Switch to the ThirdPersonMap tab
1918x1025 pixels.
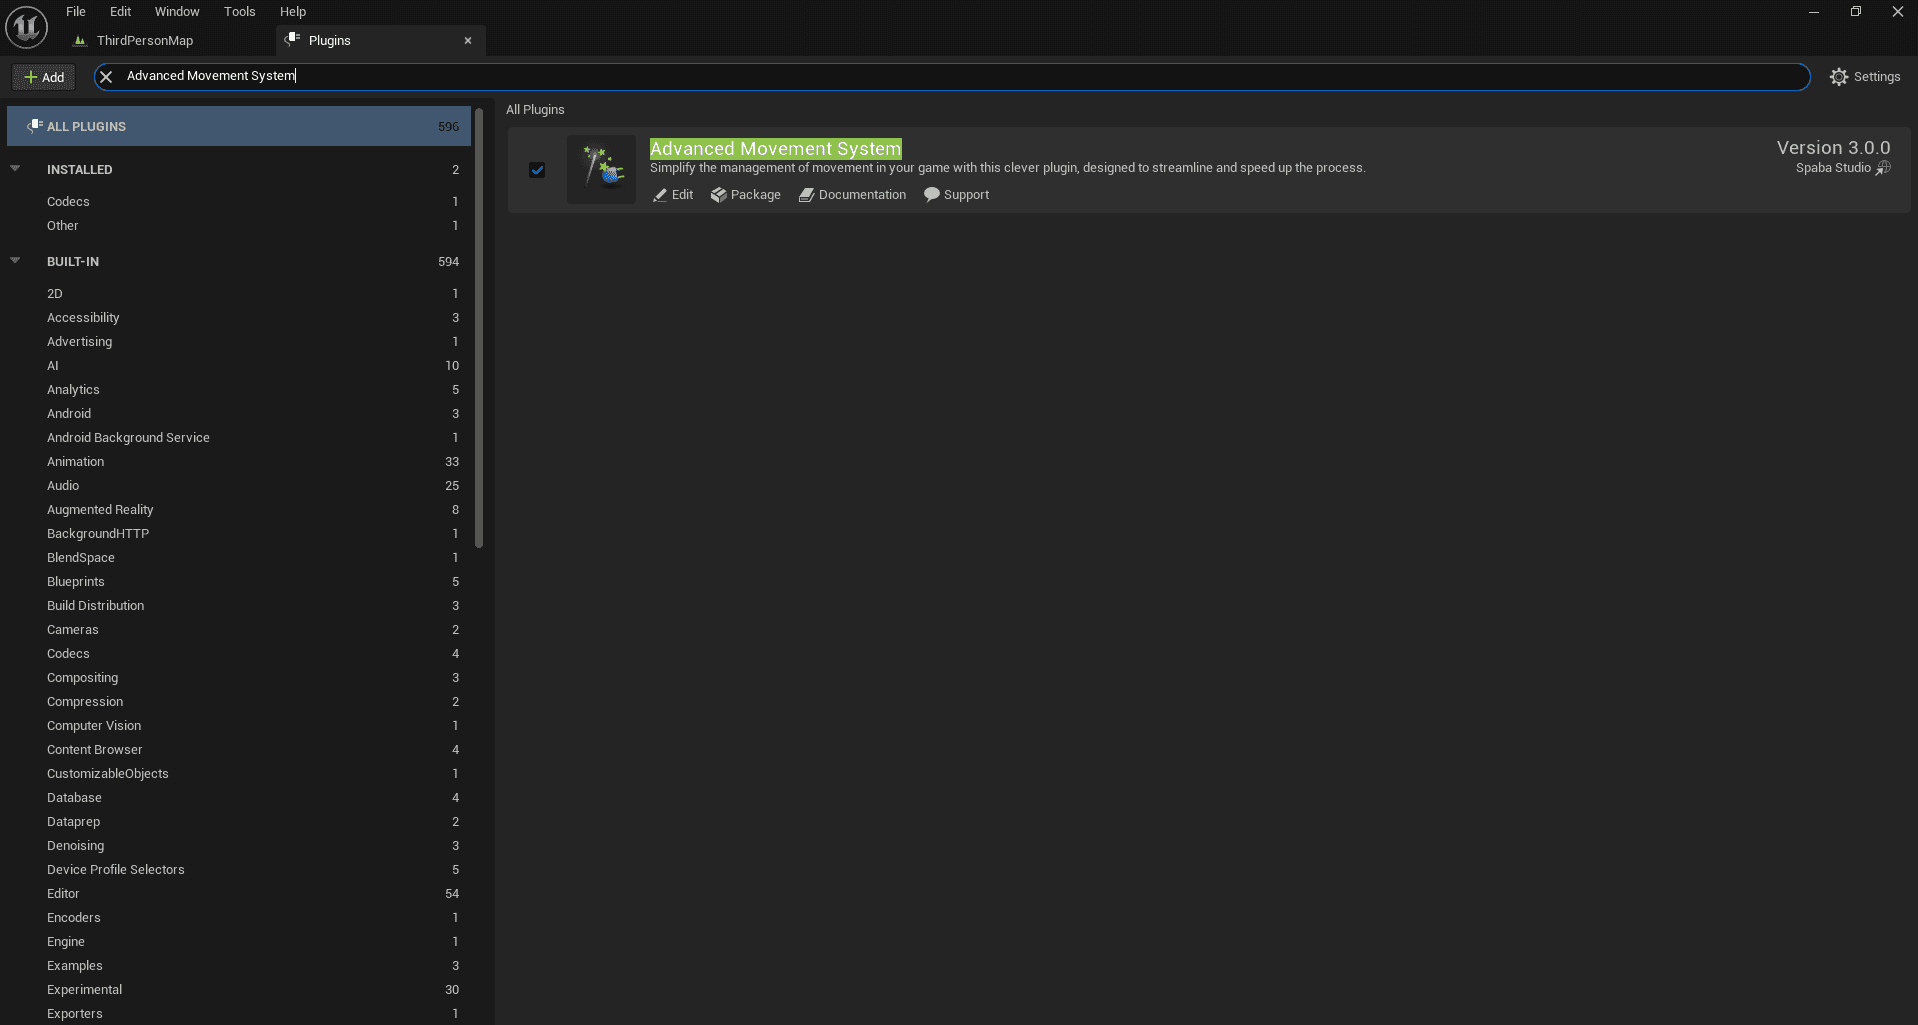(x=145, y=41)
